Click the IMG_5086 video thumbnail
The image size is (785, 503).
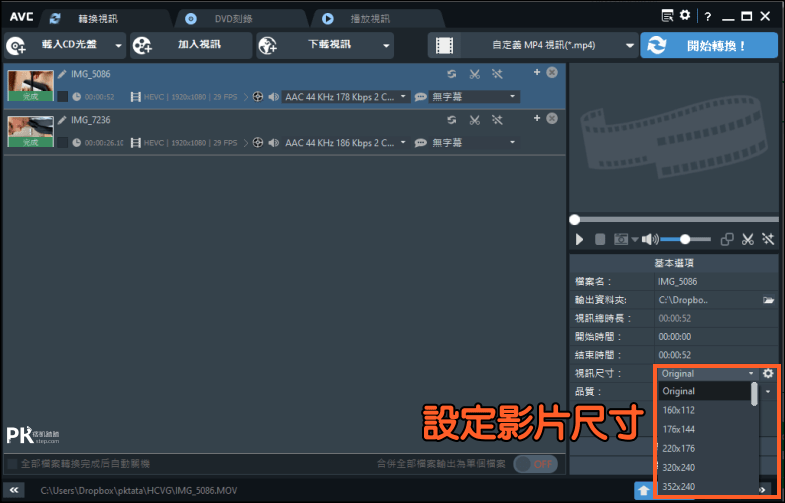(31, 86)
